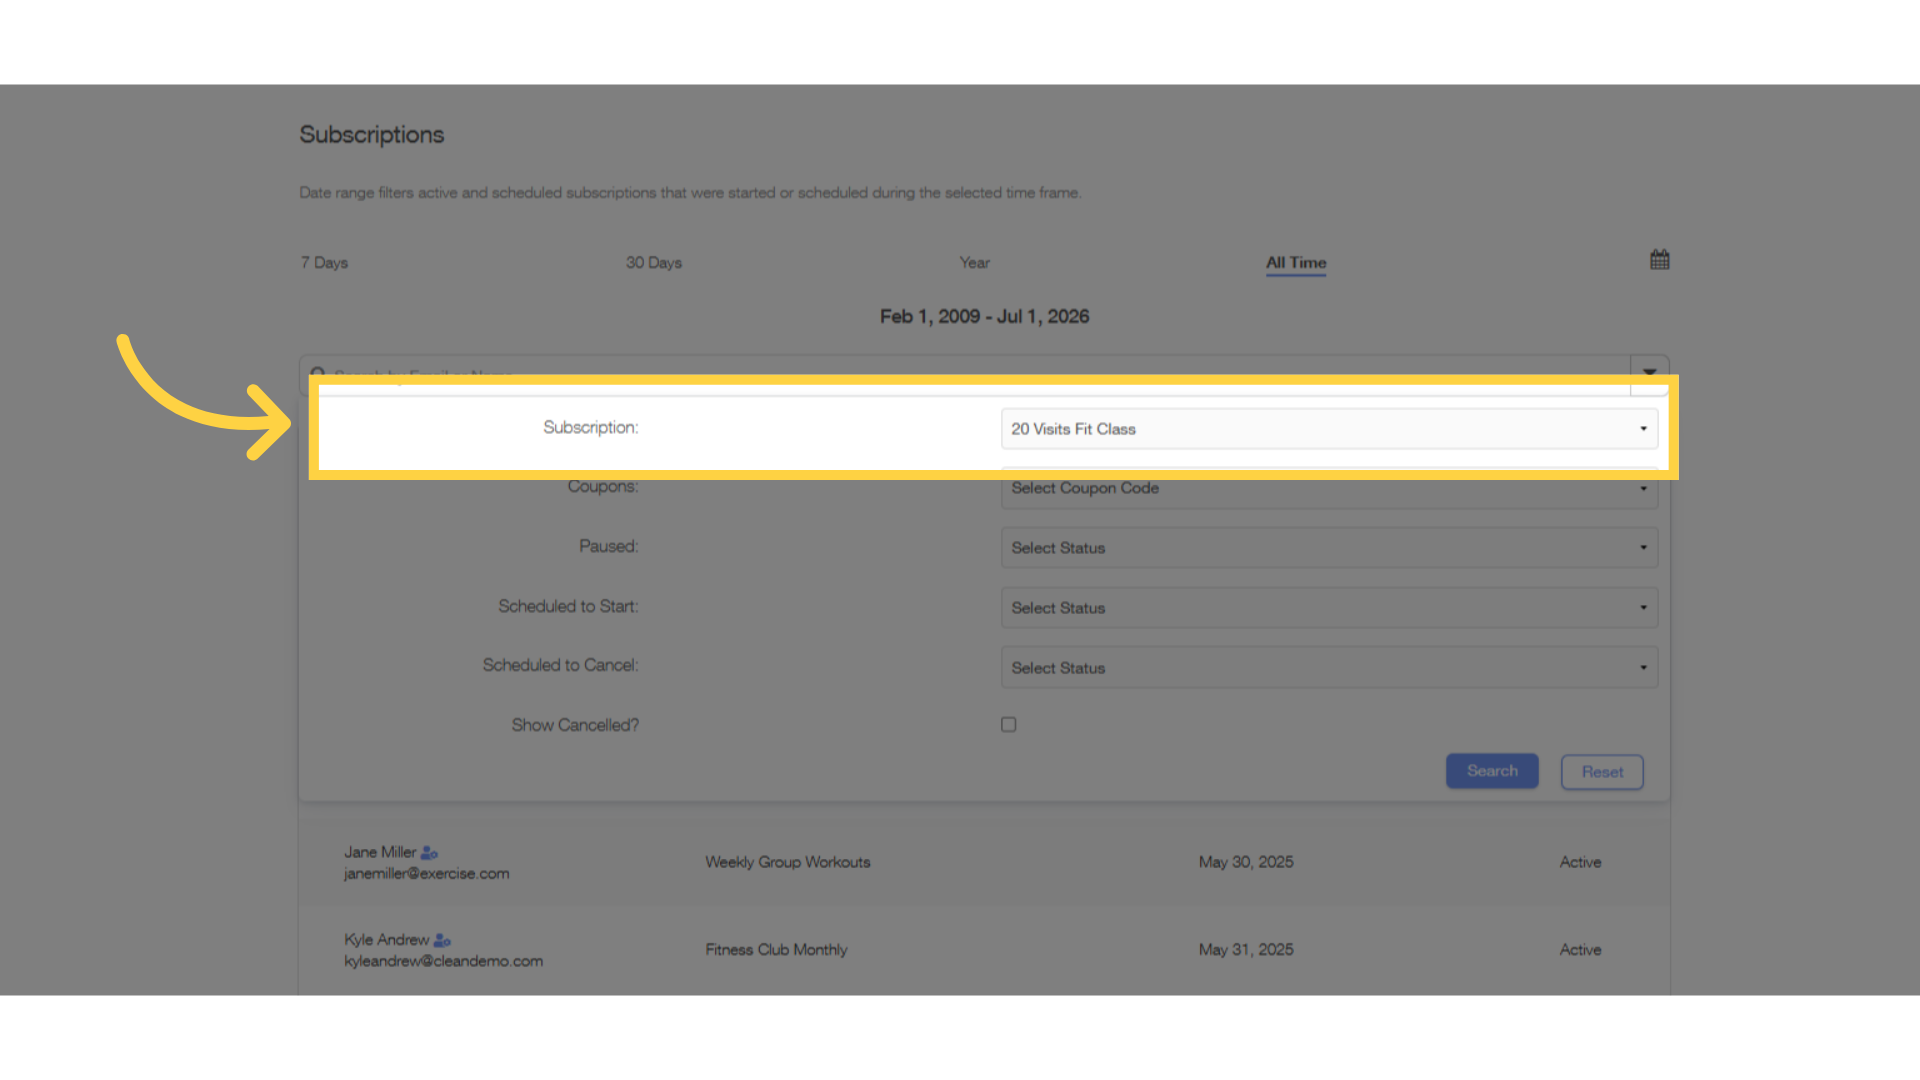Switch to the 30 Days range tab
Image resolution: width=1920 pixels, height=1080 pixels.
point(654,263)
